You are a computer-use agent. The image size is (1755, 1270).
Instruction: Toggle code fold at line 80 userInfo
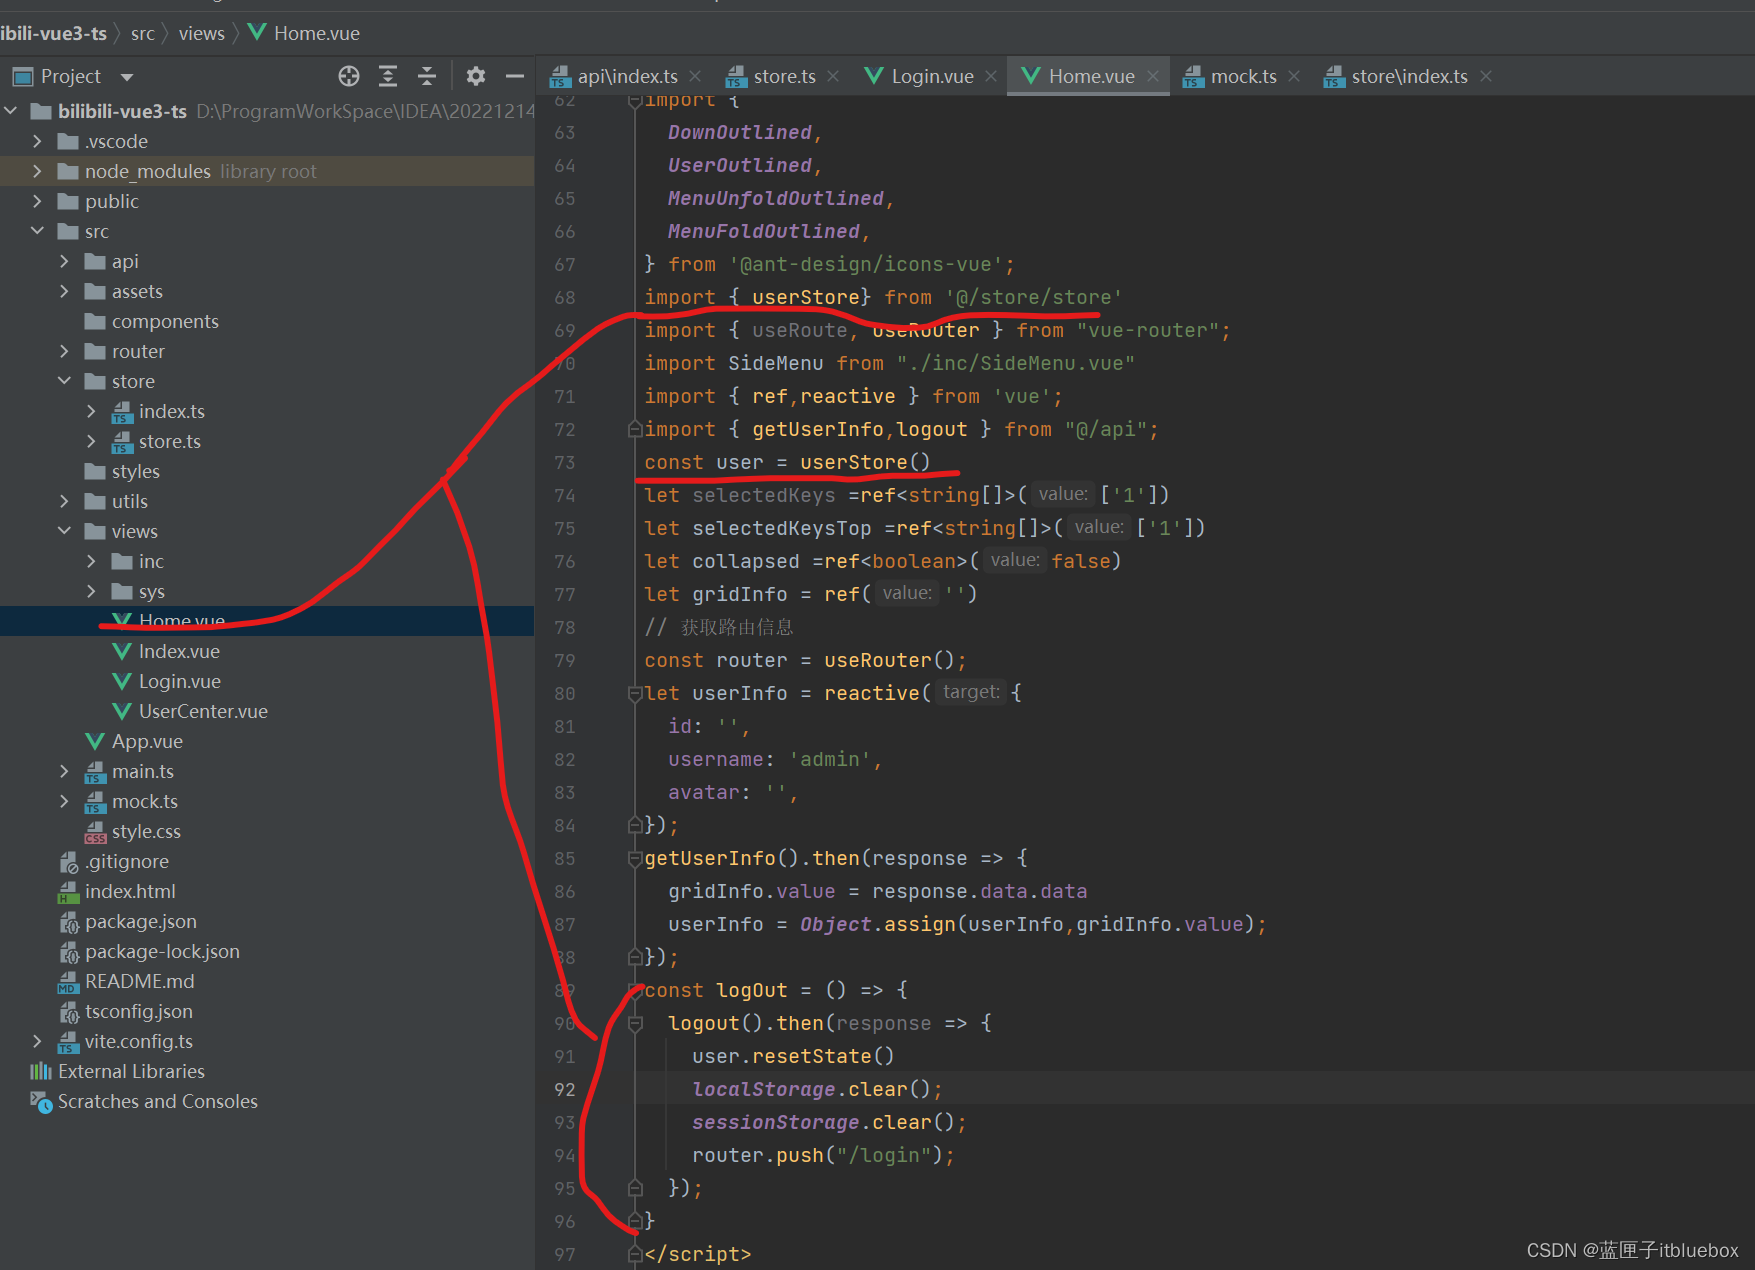tap(634, 693)
